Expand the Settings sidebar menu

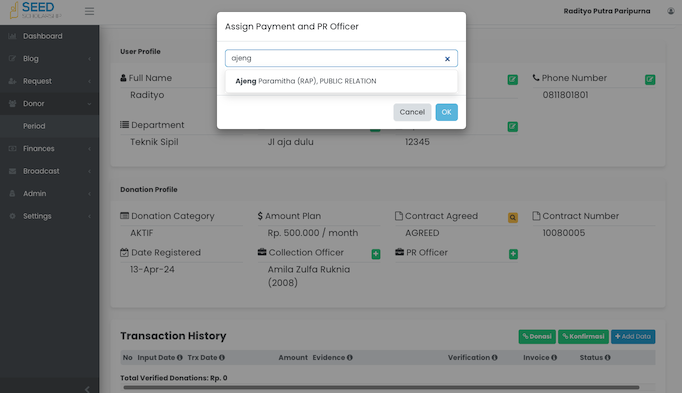[50, 216]
